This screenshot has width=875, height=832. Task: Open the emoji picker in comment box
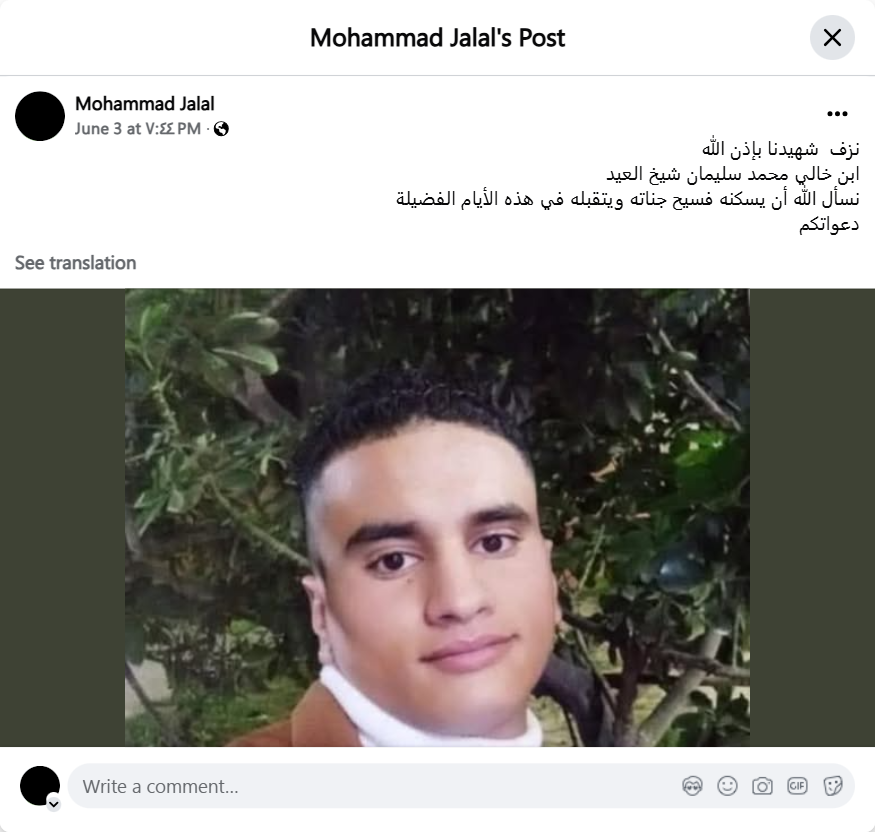[x=727, y=786]
